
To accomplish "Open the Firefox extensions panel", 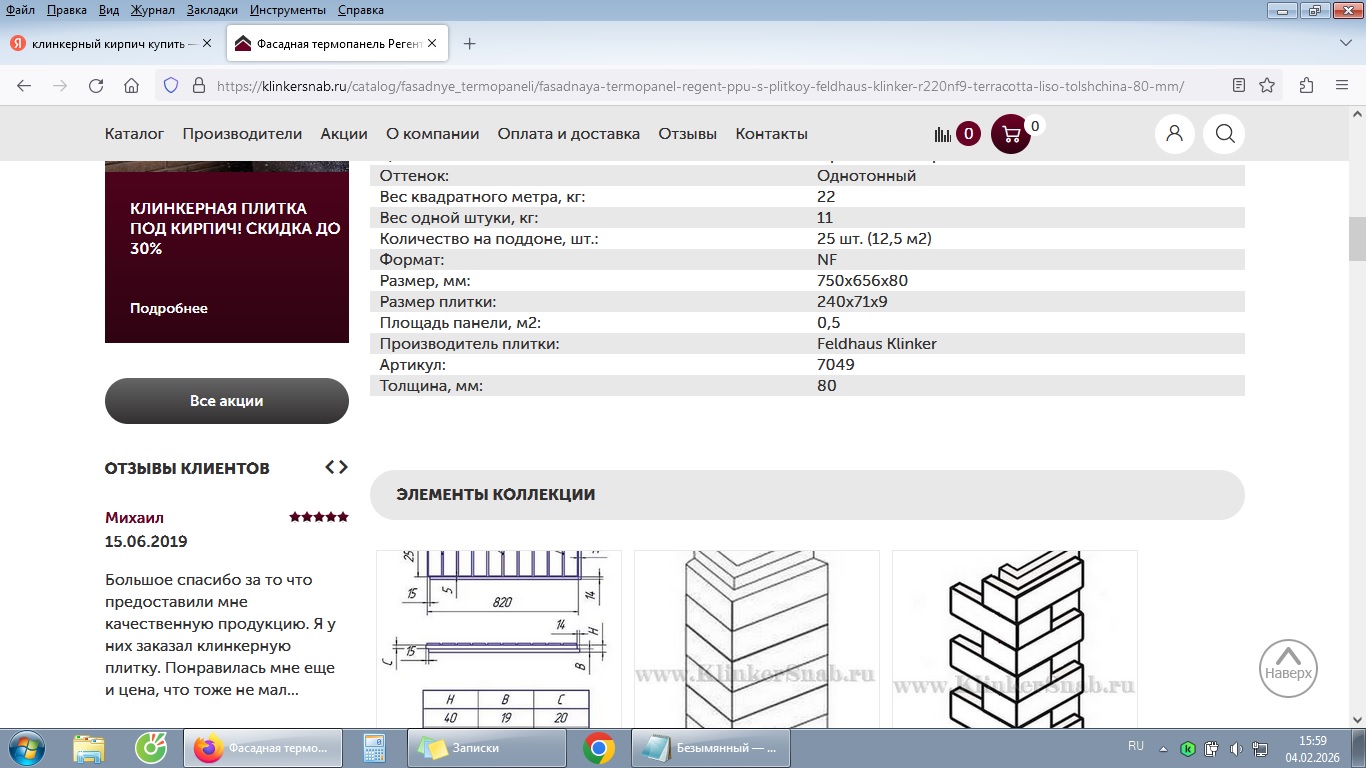I will pyautogui.click(x=1306, y=86).
